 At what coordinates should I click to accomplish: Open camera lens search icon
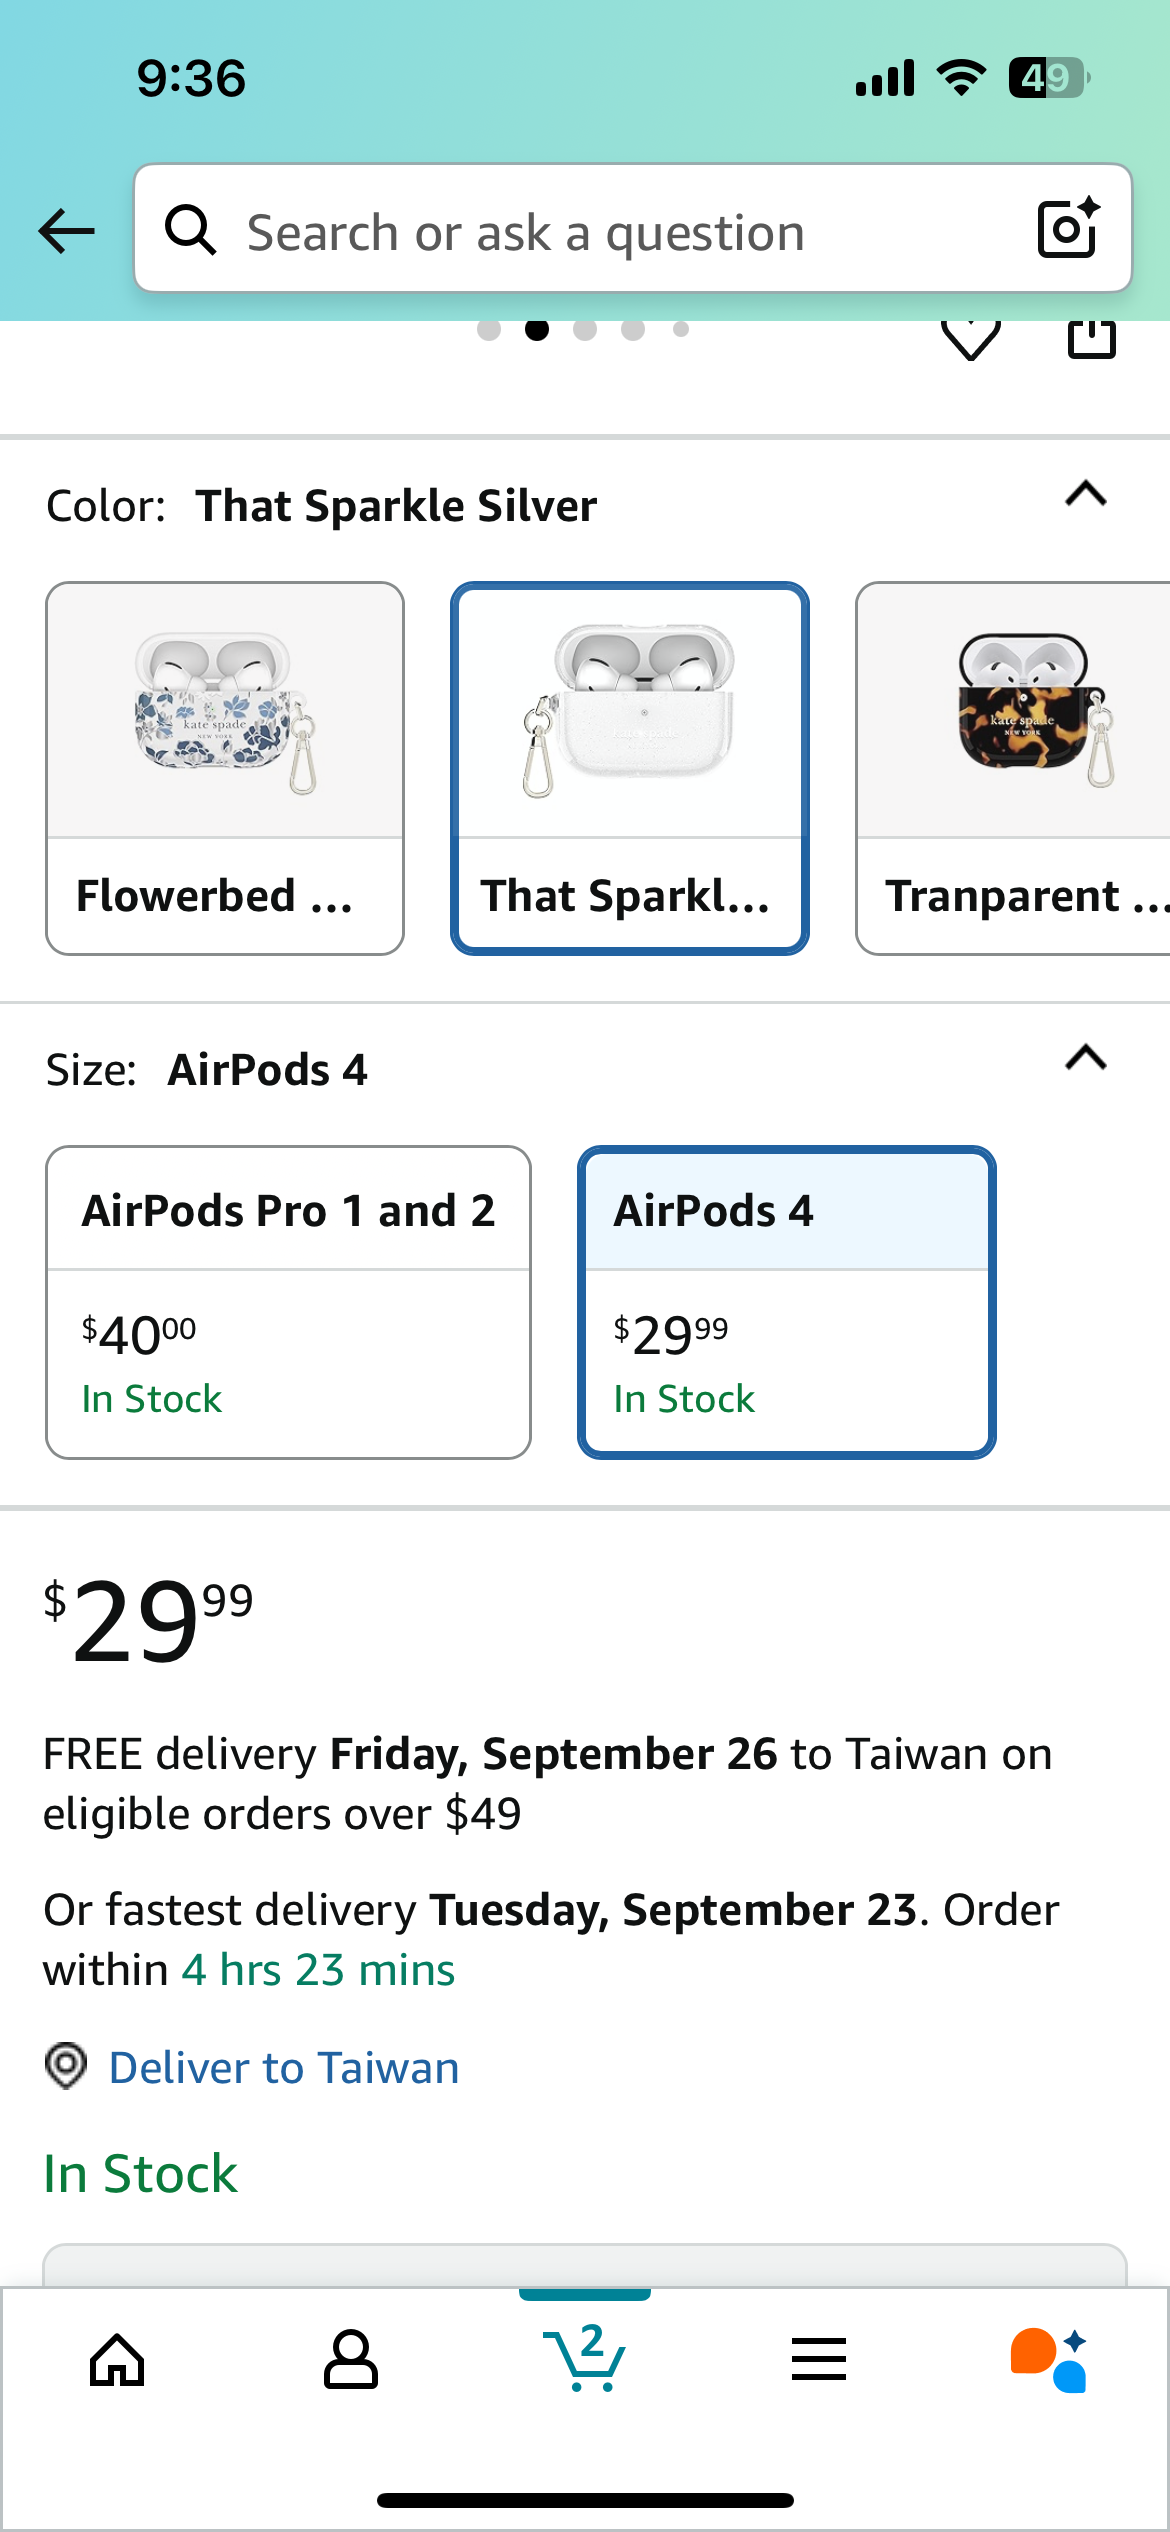1068,229
